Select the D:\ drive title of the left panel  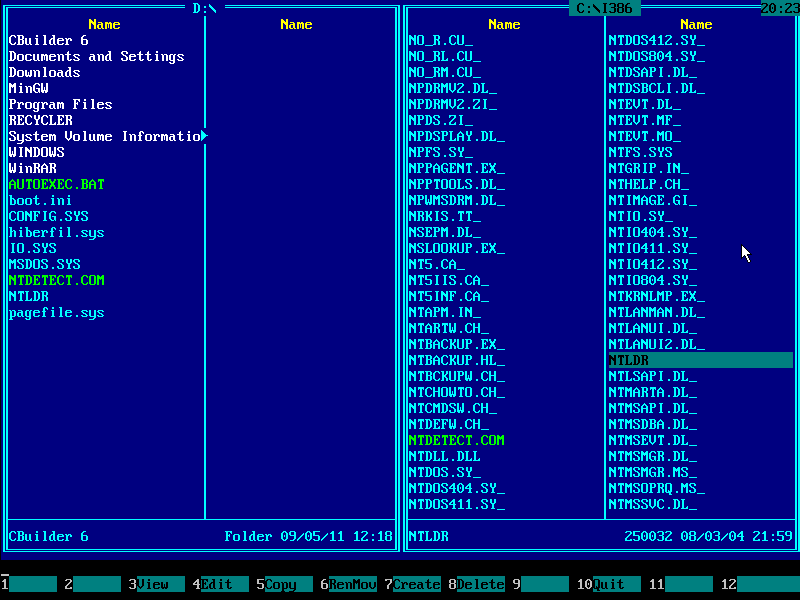[x=204, y=8]
